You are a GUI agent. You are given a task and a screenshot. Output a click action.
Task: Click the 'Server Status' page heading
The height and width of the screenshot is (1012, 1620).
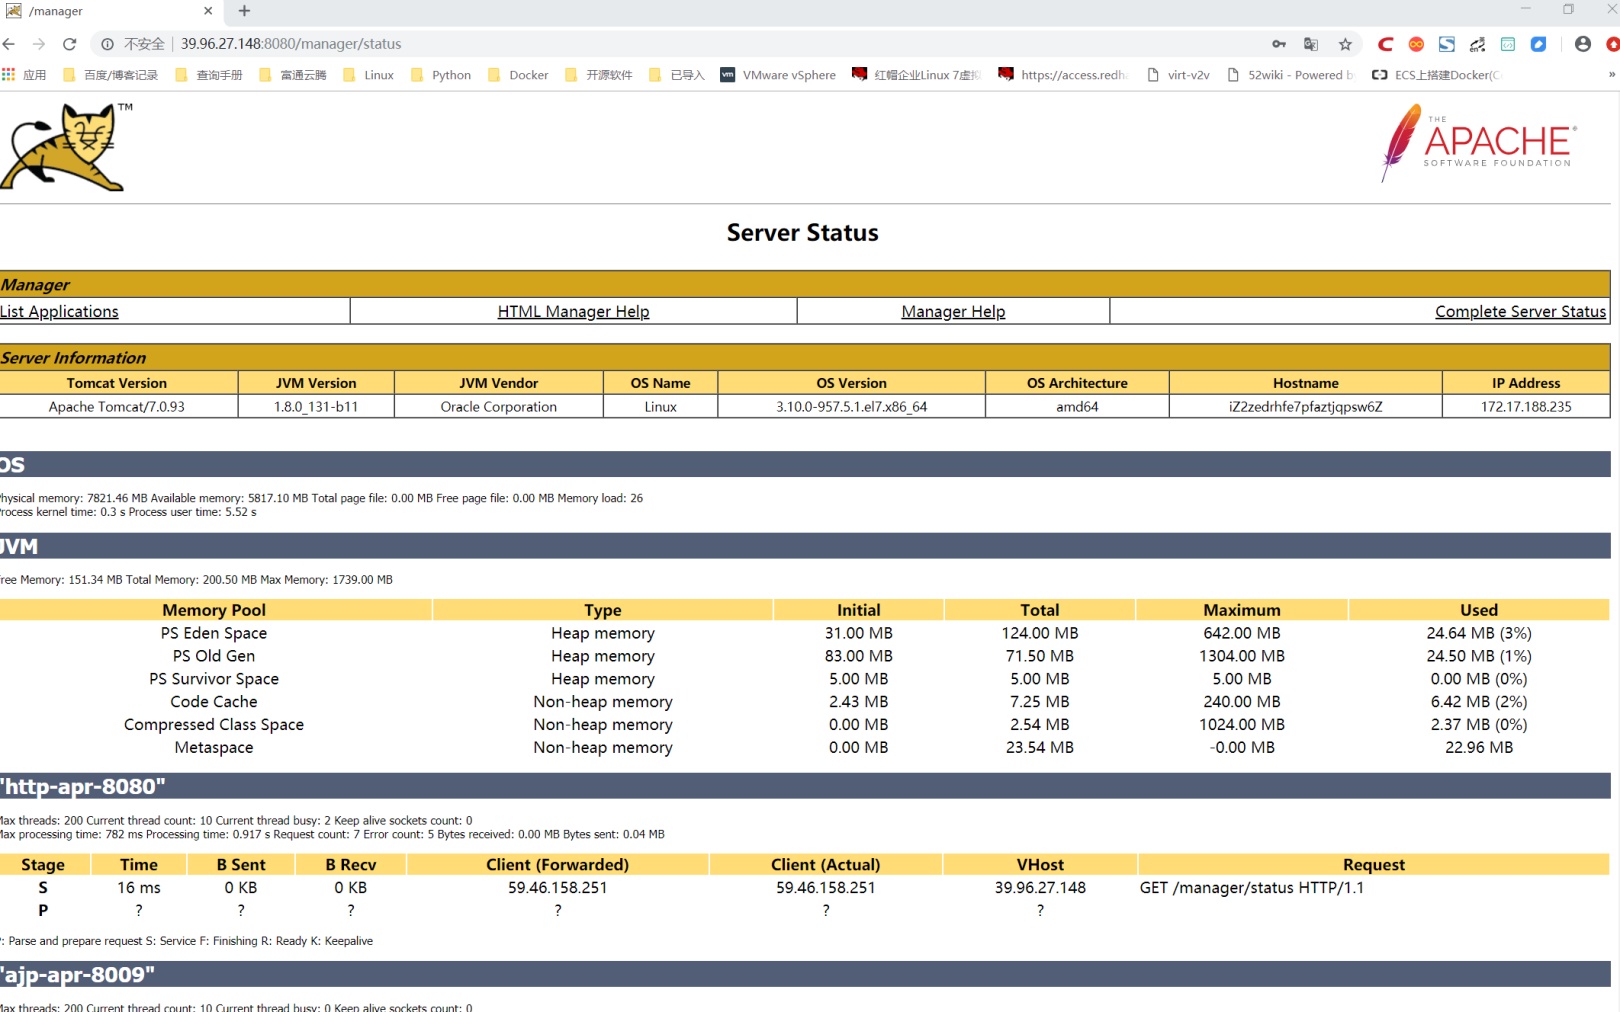(802, 233)
